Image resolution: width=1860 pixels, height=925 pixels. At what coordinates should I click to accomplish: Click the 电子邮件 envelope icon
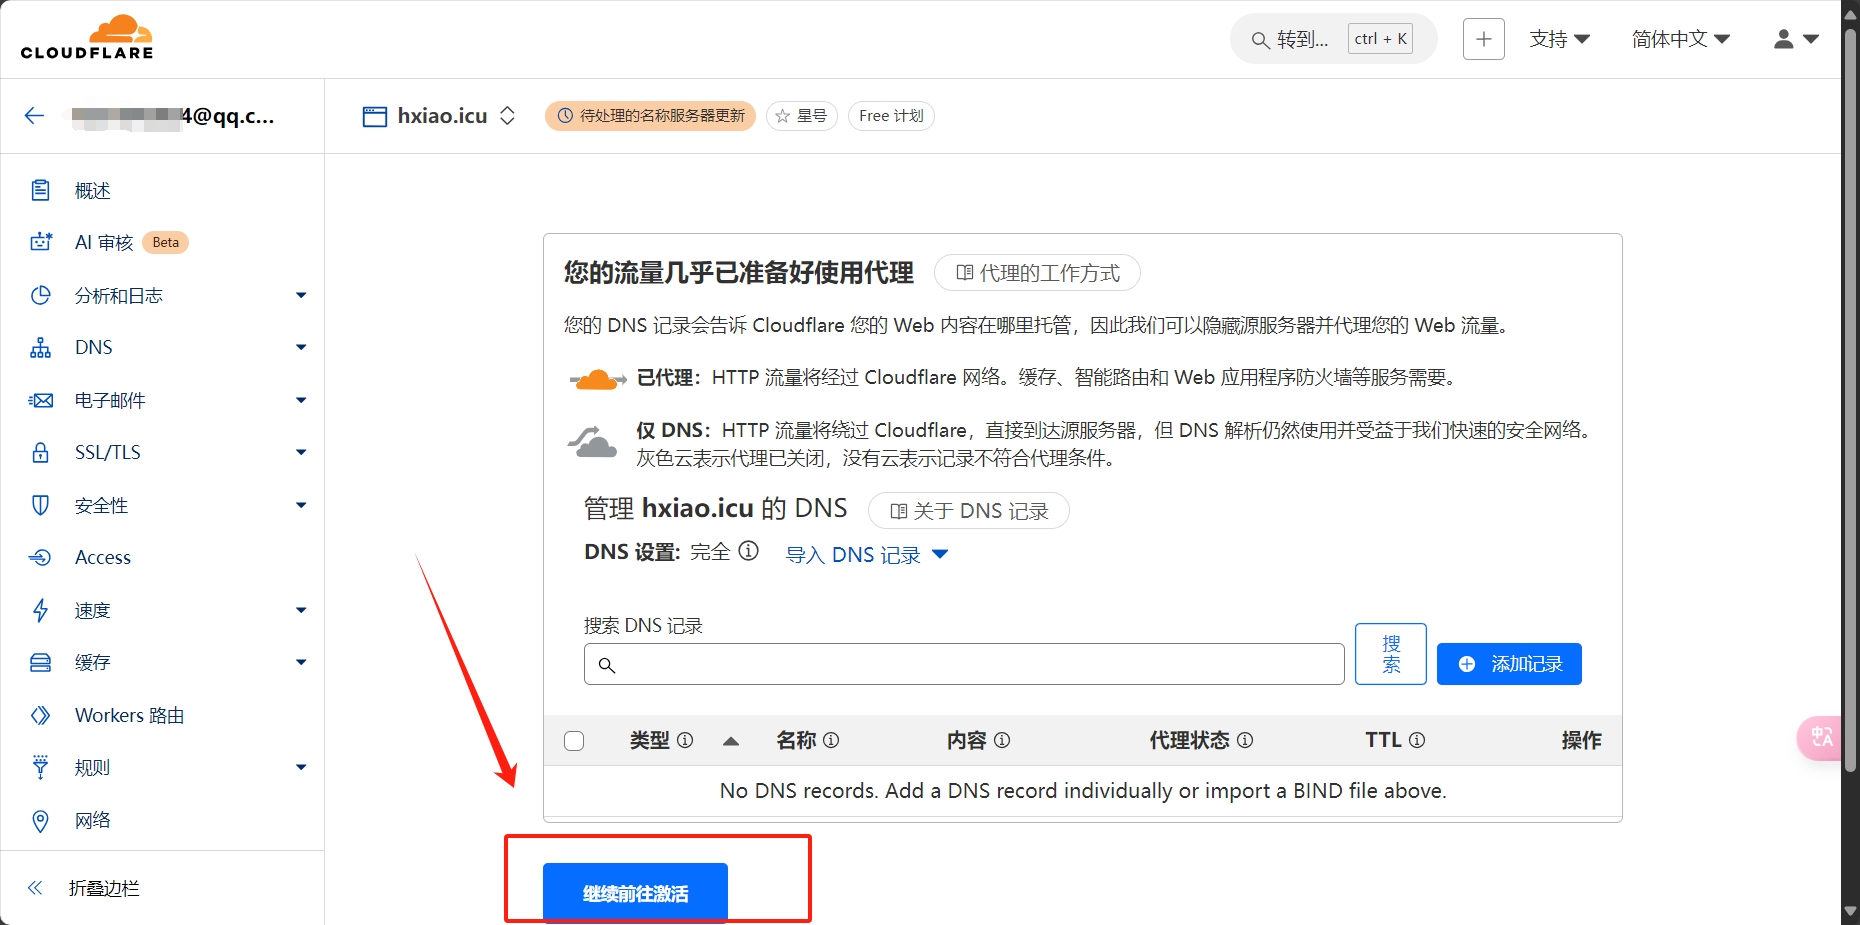pyautogui.click(x=40, y=400)
